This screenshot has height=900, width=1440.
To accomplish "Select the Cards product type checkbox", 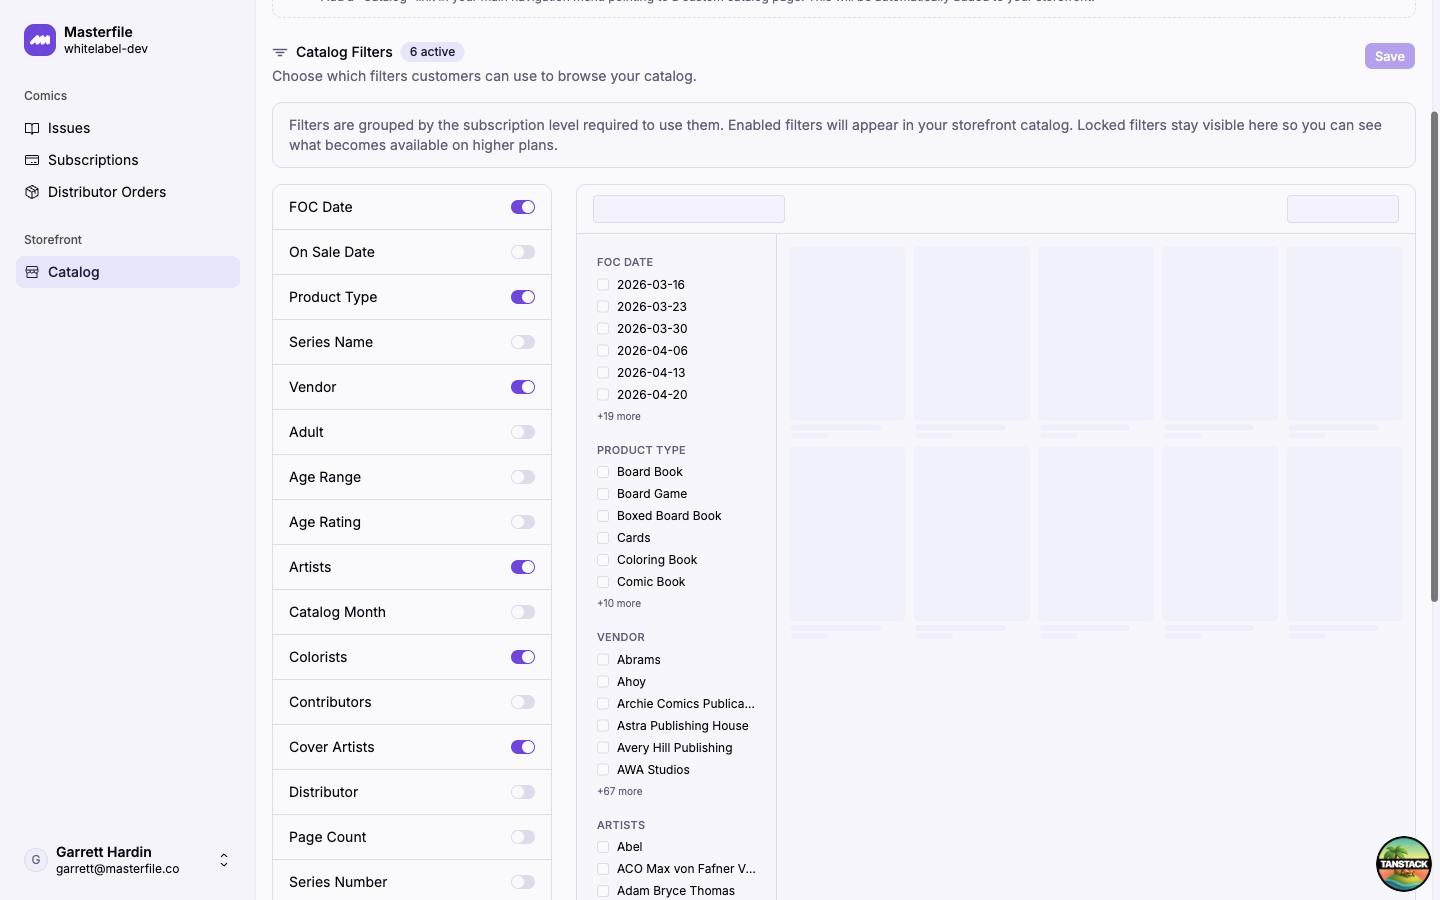I will click(603, 538).
